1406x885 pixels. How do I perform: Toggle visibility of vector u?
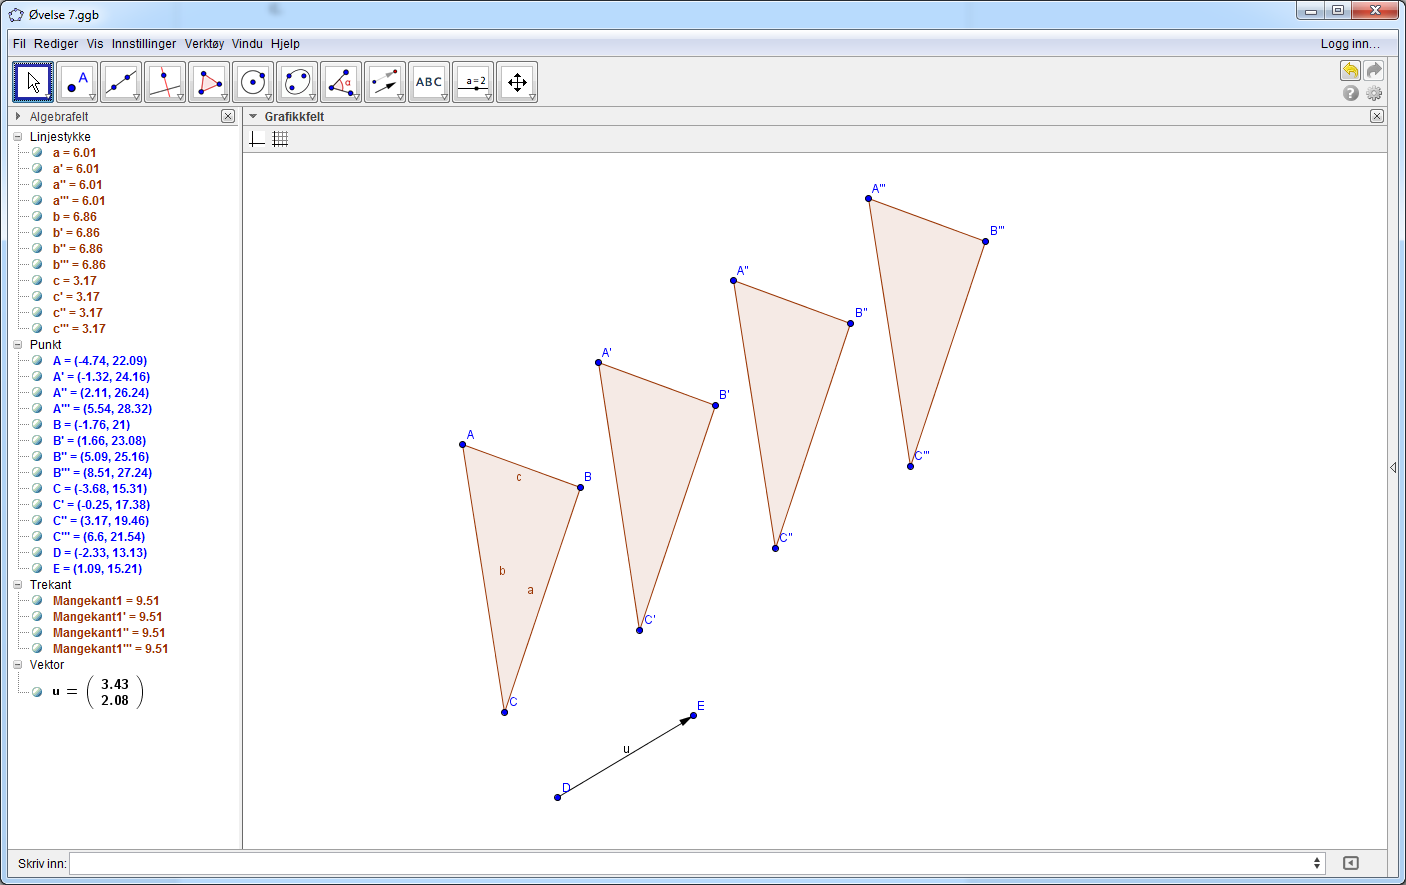[37, 692]
